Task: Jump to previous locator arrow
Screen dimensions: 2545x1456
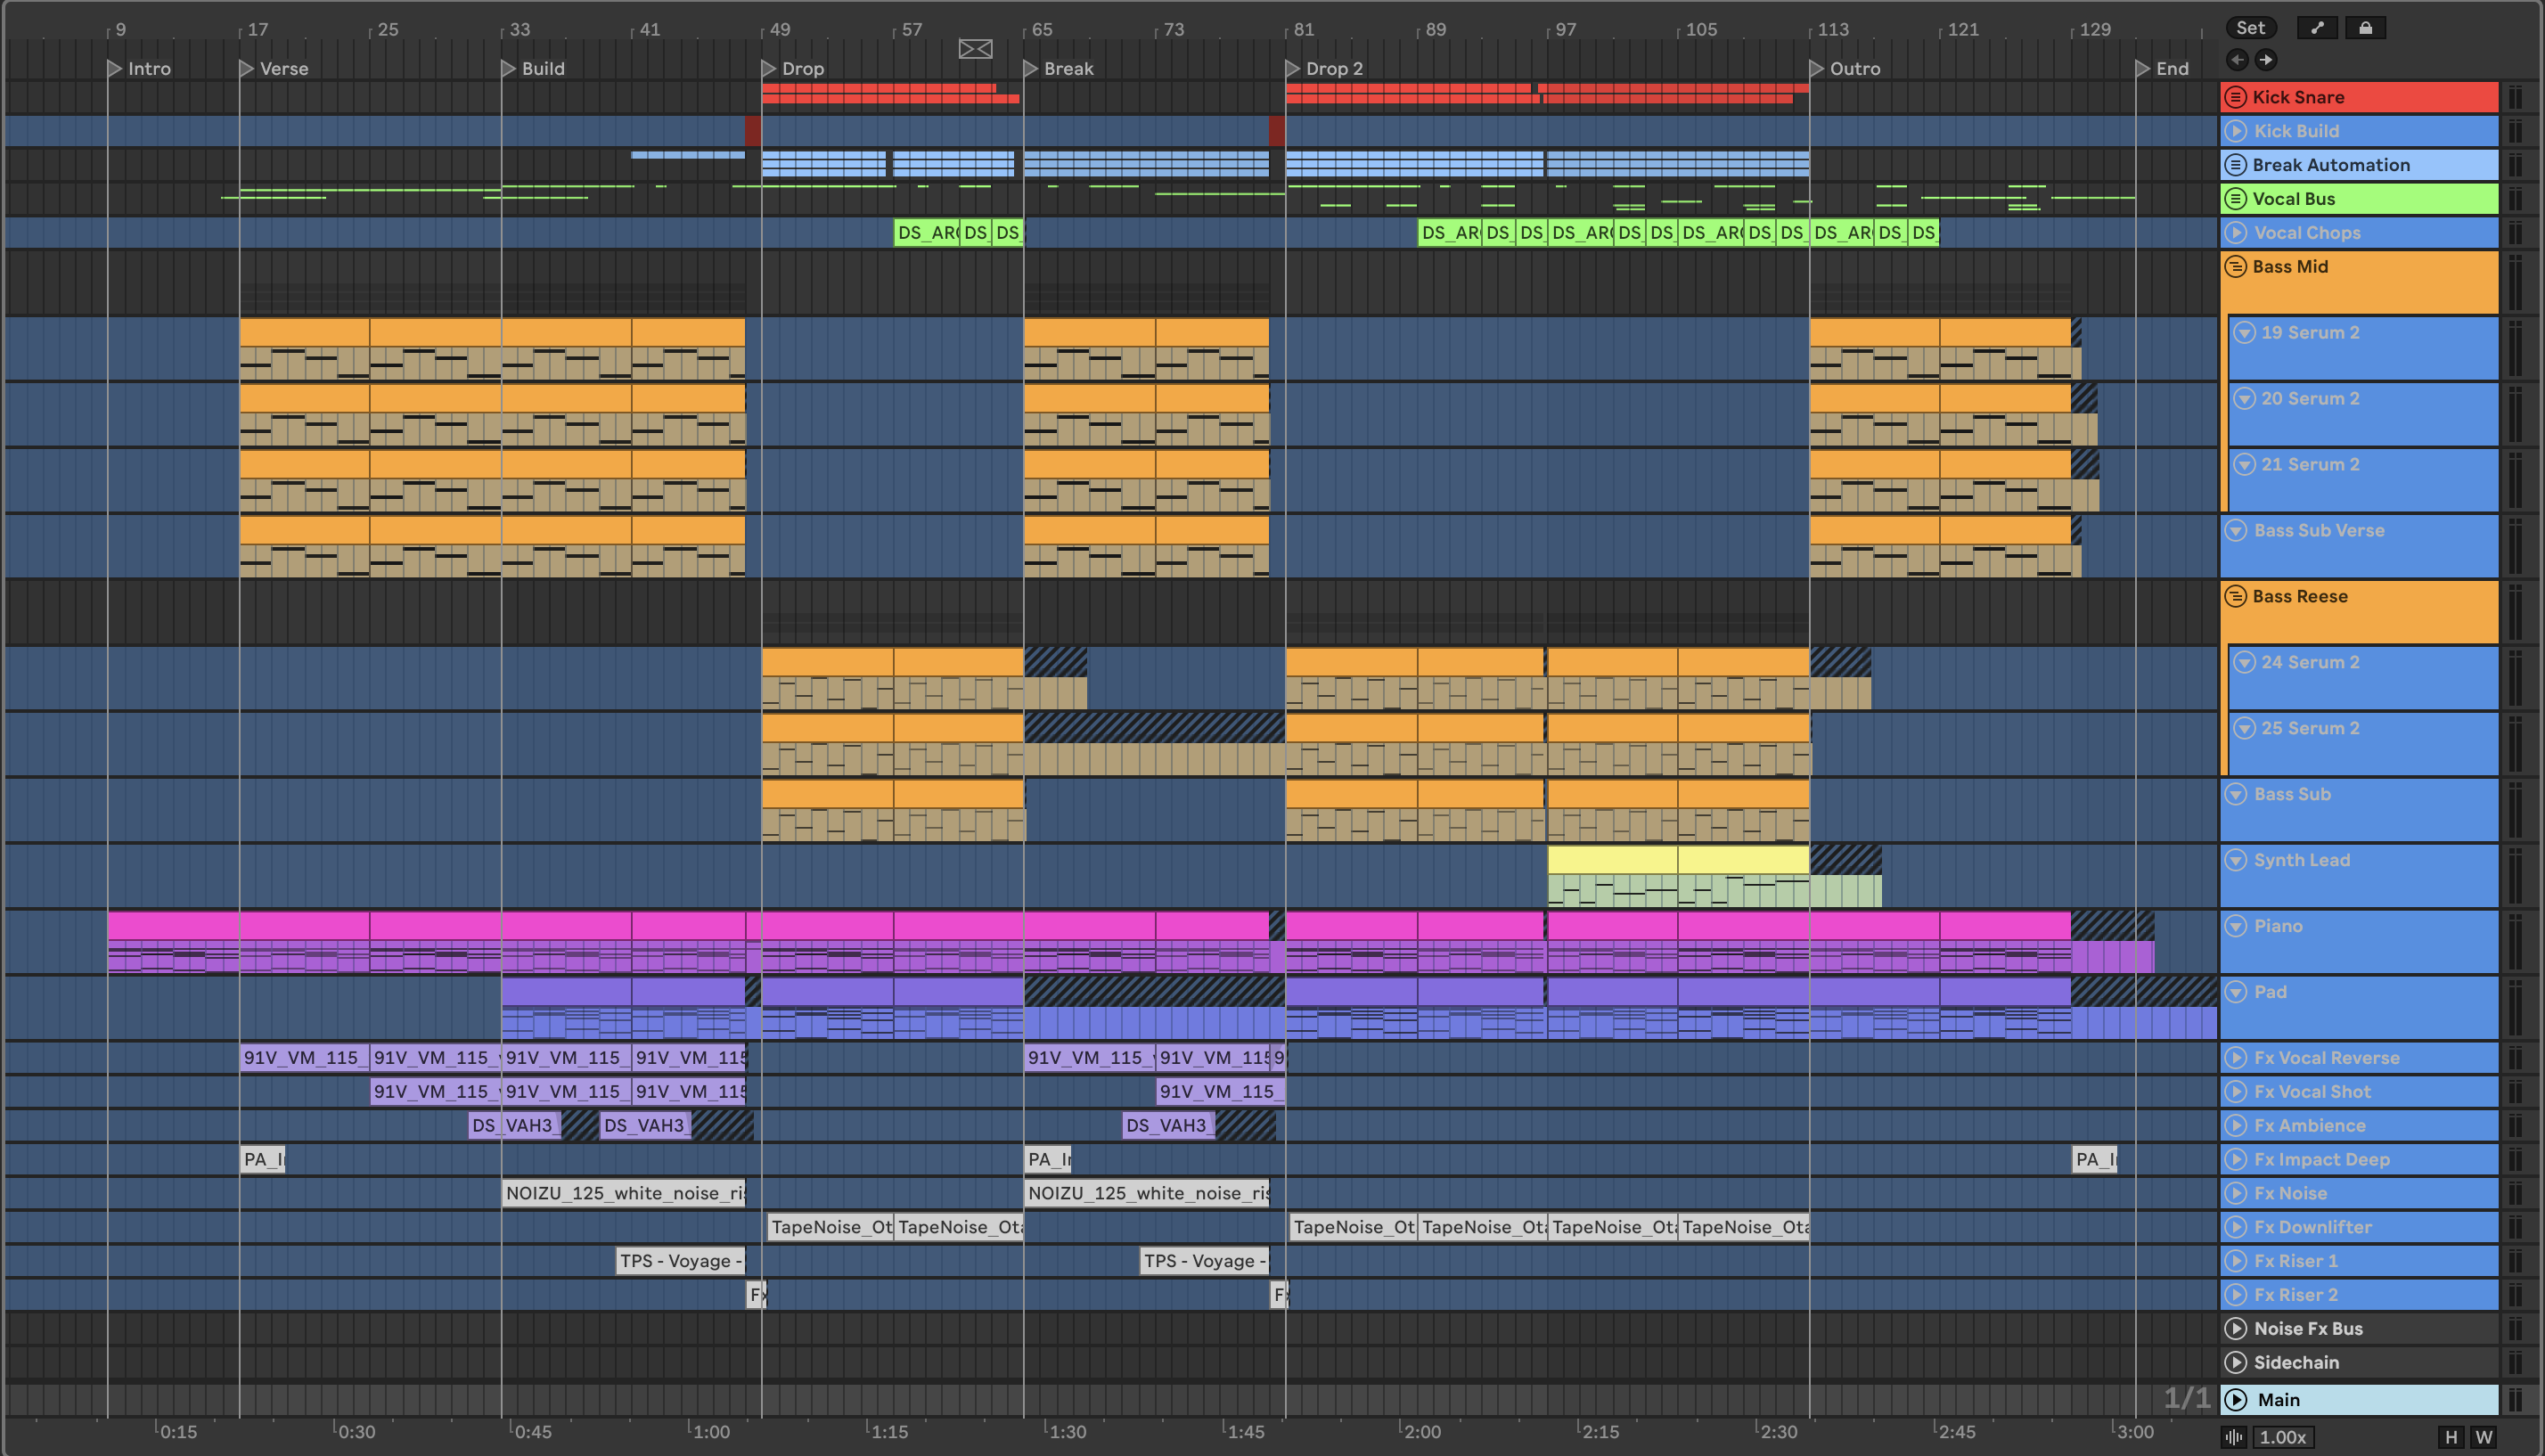Action: [x=2237, y=60]
